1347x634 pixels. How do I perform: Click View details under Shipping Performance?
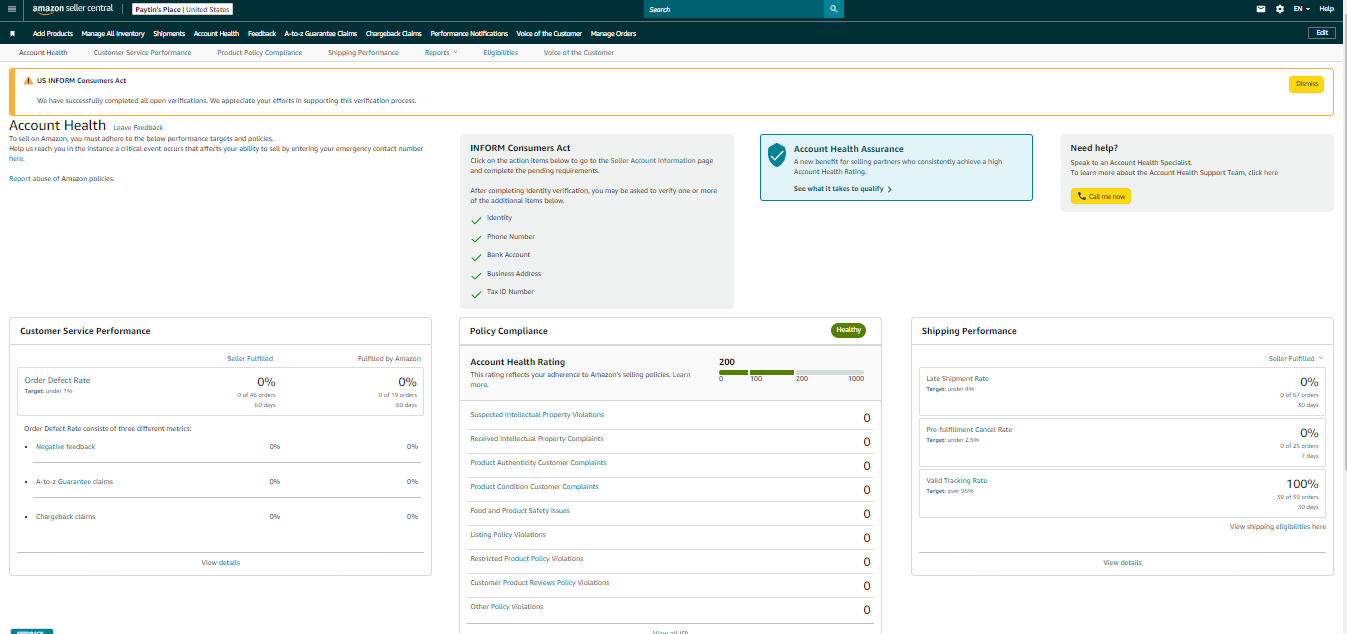tap(1122, 563)
